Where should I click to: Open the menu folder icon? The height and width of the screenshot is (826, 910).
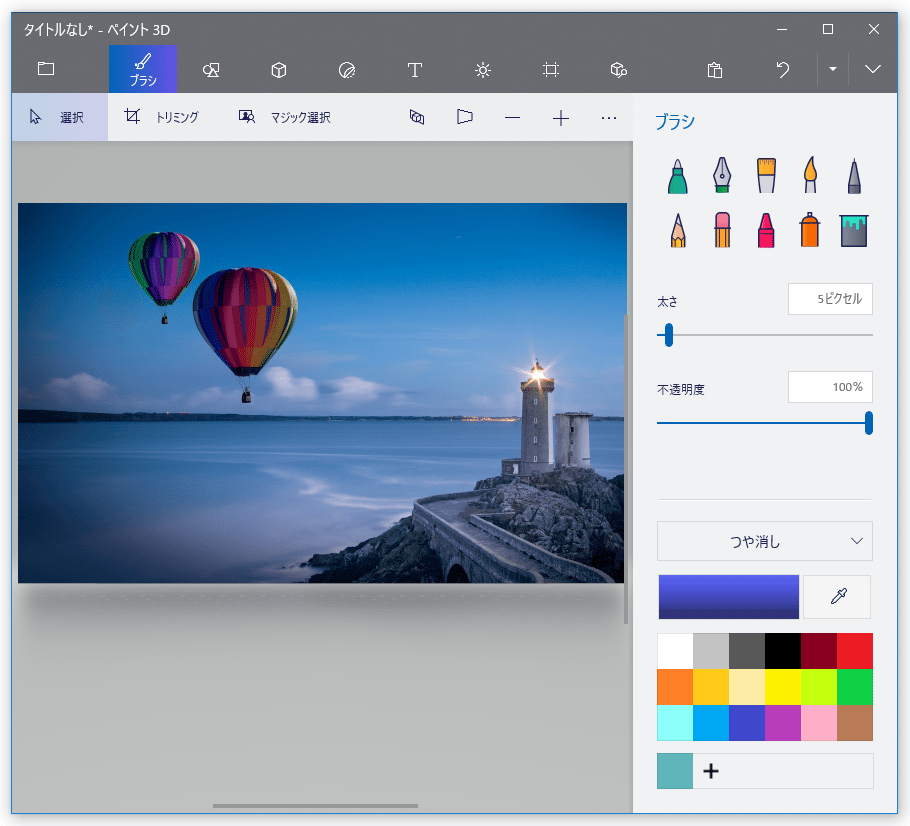coord(46,69)
